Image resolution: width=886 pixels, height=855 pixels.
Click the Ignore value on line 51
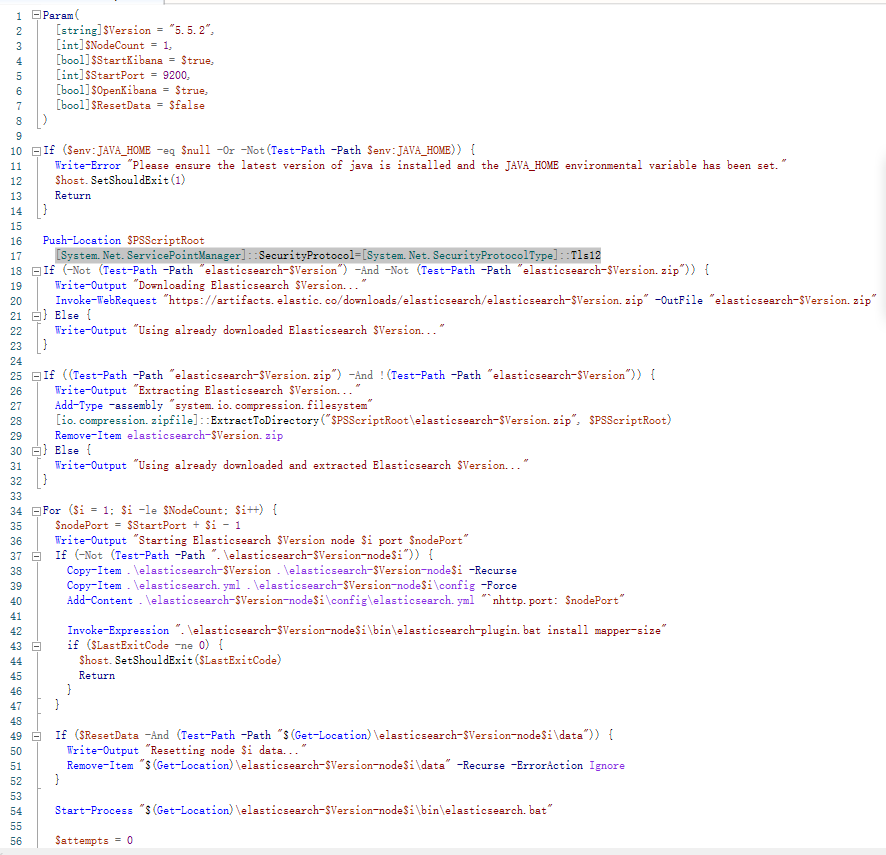(x=607, y=765)
